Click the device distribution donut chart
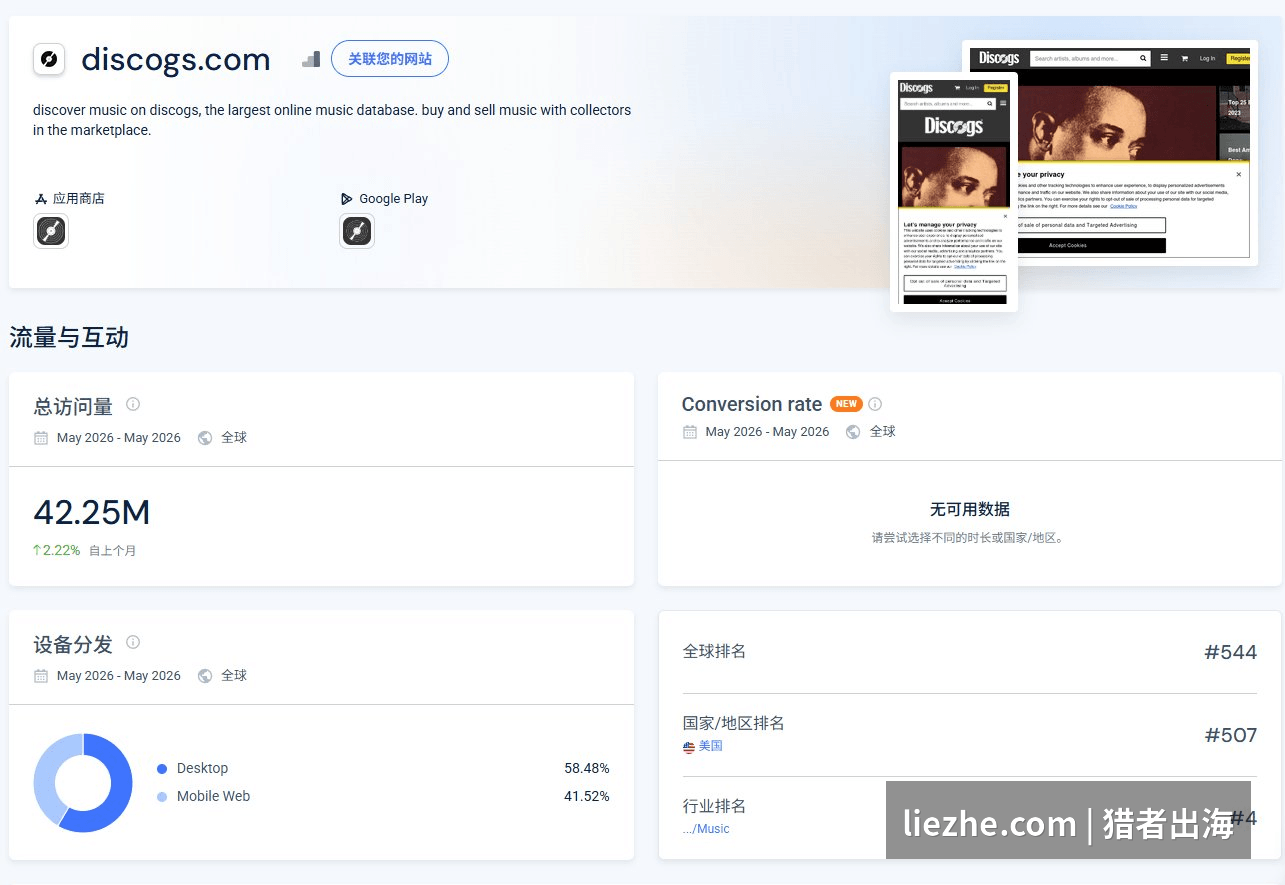 point(83,783)
